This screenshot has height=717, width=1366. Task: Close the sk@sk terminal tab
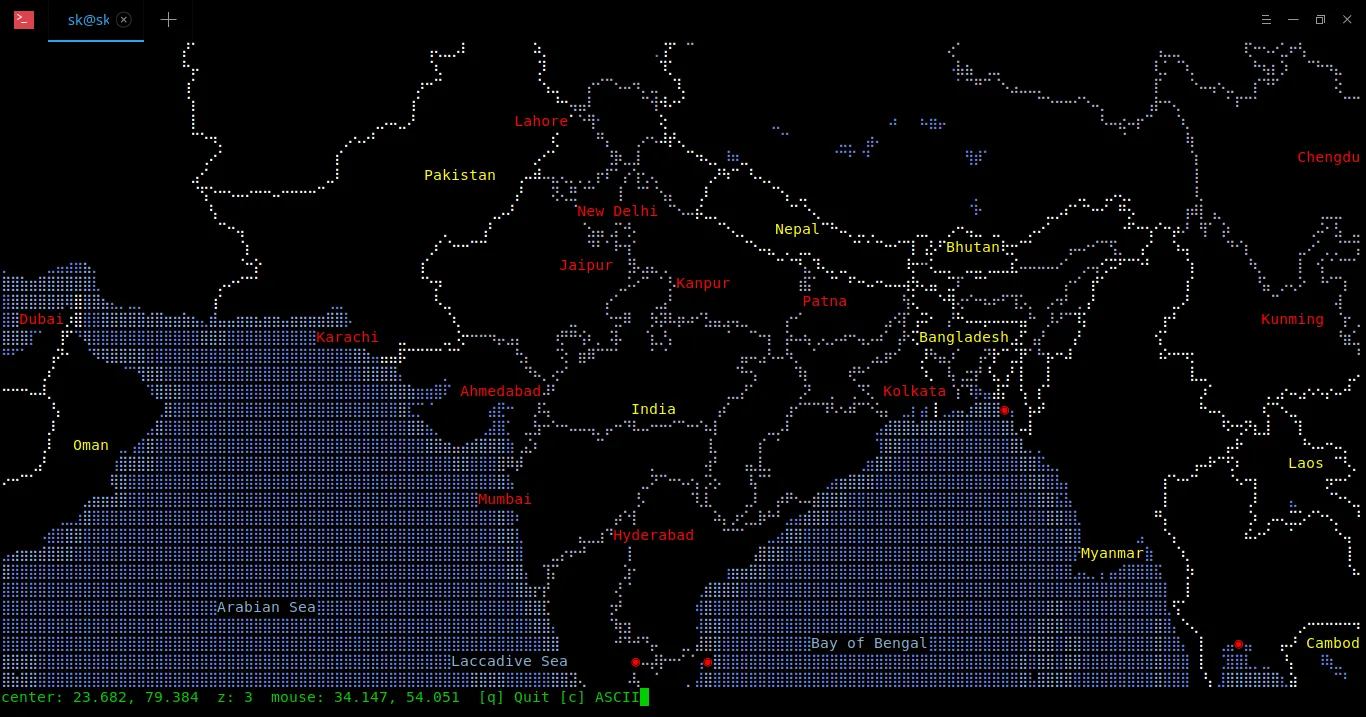tap(124, 20)
